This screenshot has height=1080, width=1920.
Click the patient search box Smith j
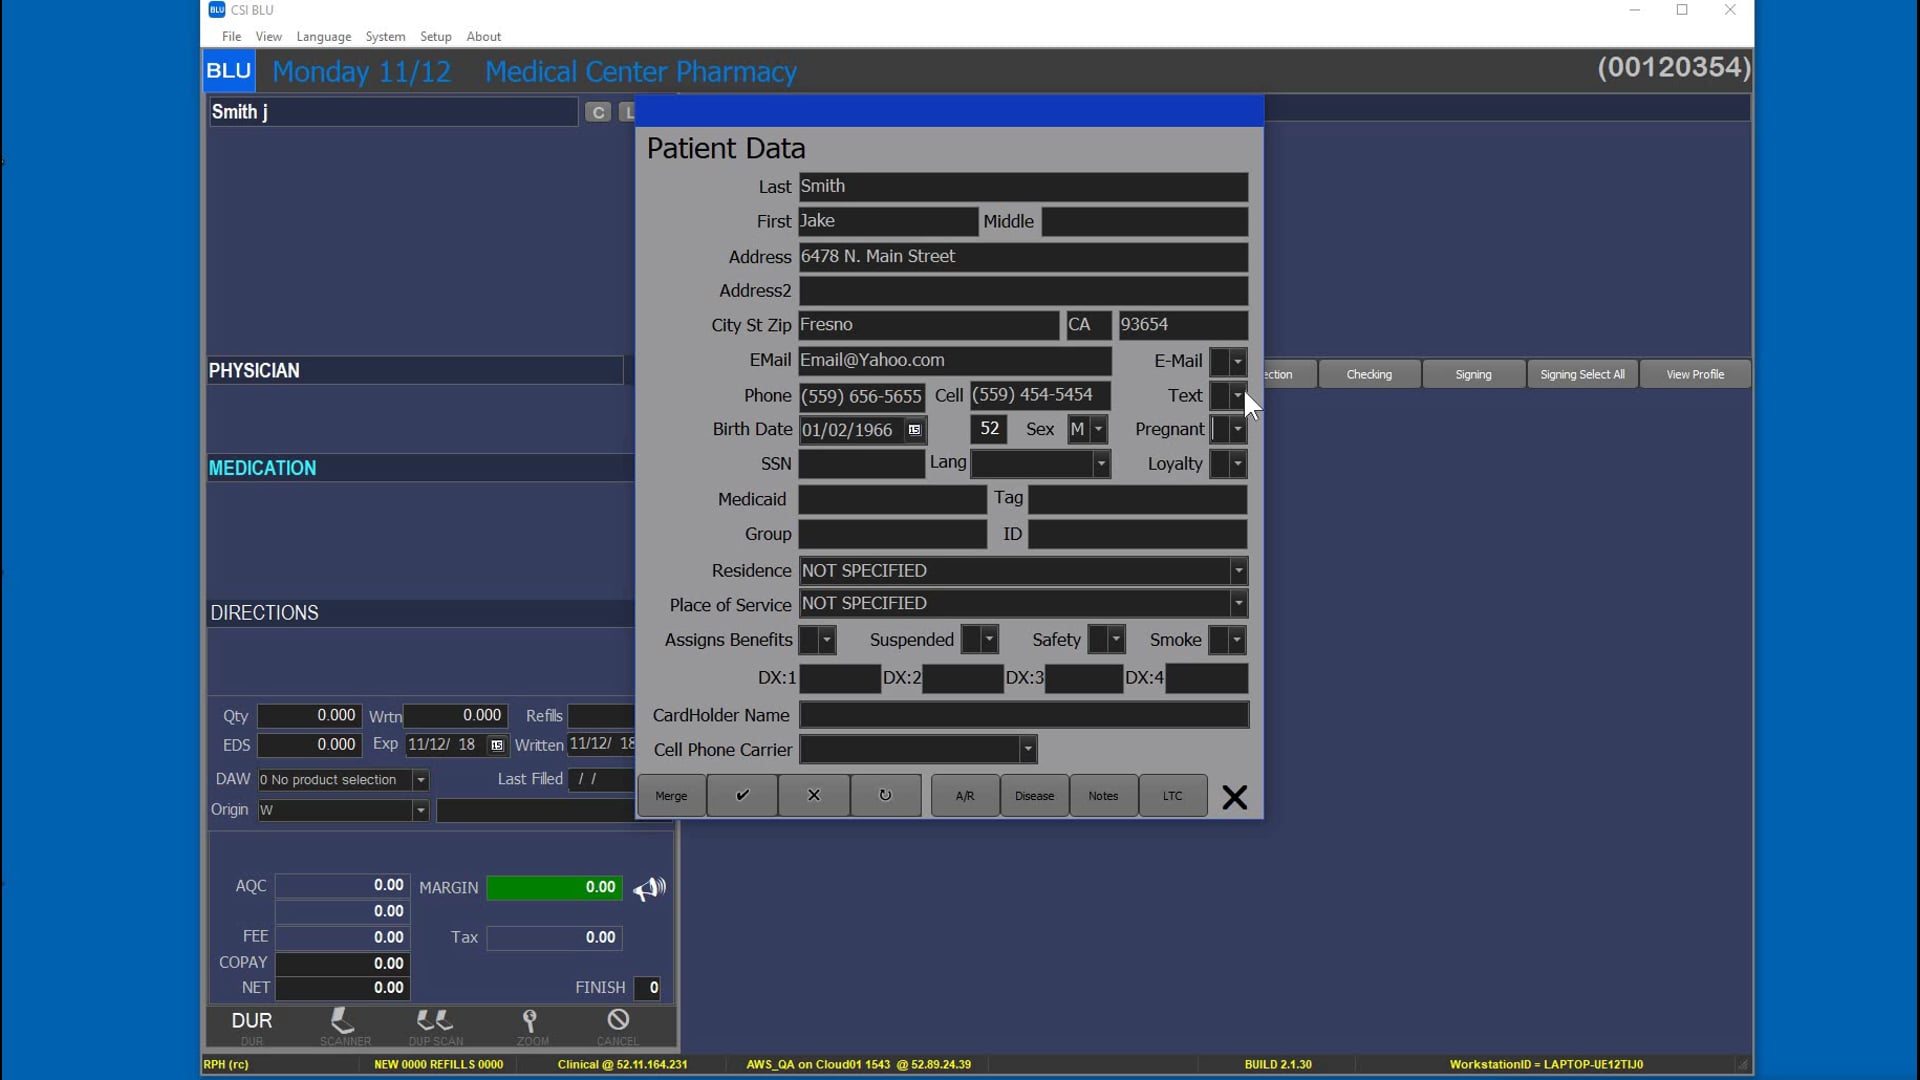(x=393, y=112)
